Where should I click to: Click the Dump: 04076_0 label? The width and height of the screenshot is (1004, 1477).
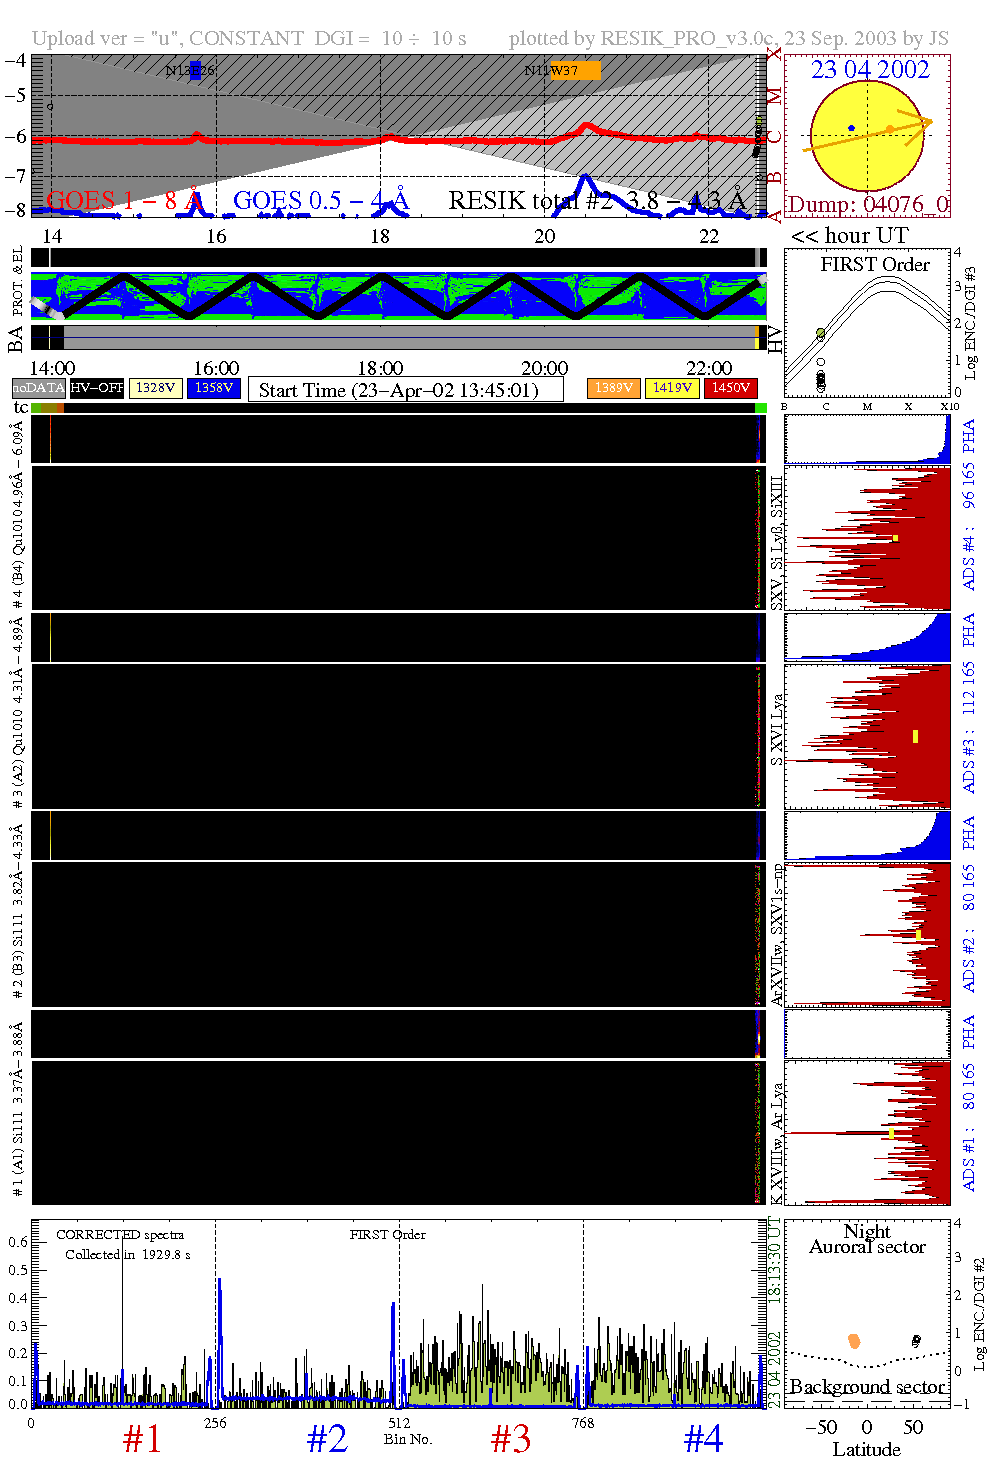click(868, 205)
